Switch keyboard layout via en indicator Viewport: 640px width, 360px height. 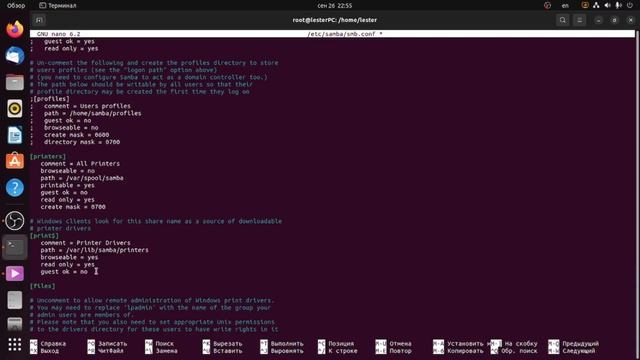point(565,6)
